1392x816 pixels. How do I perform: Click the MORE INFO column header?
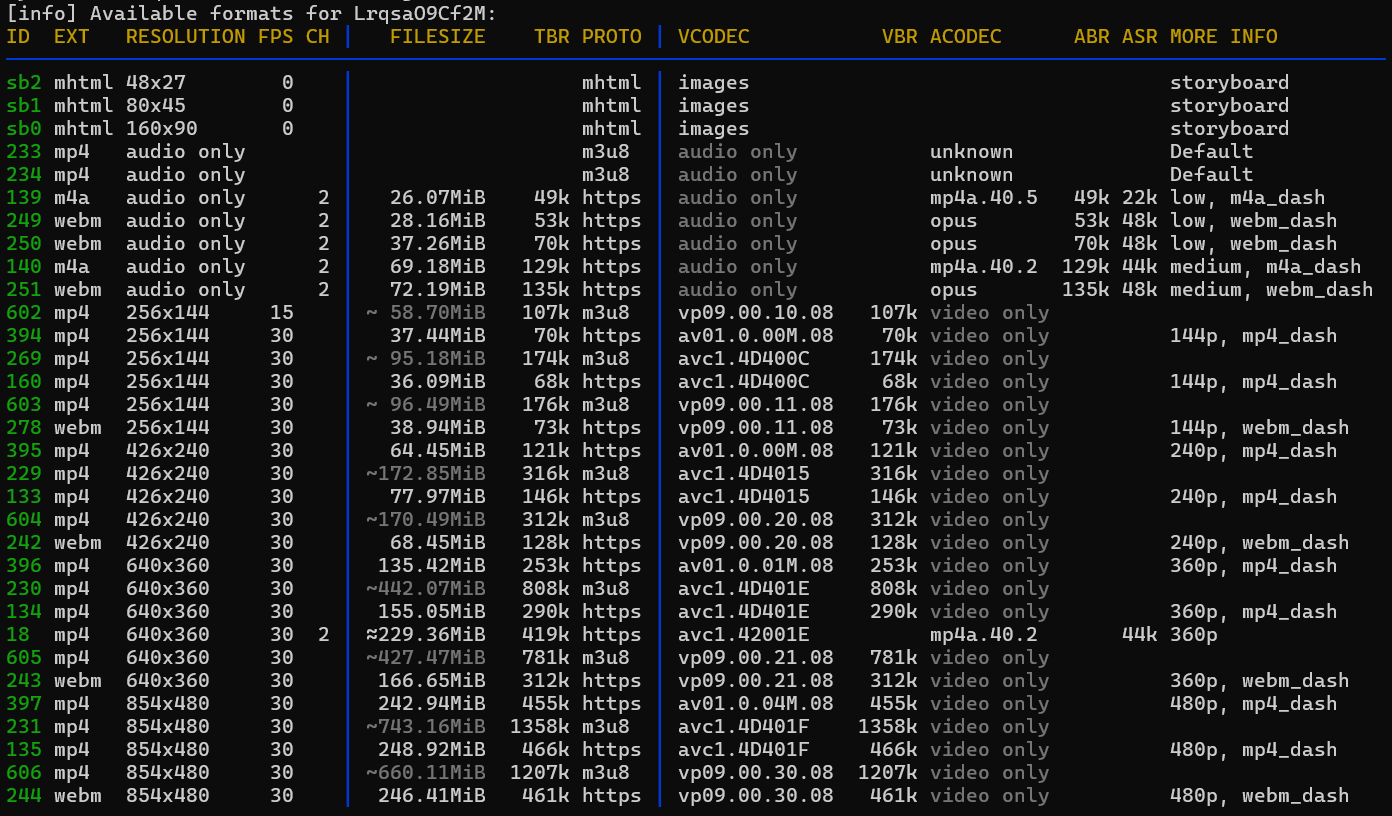click(x=1223, y=37)
